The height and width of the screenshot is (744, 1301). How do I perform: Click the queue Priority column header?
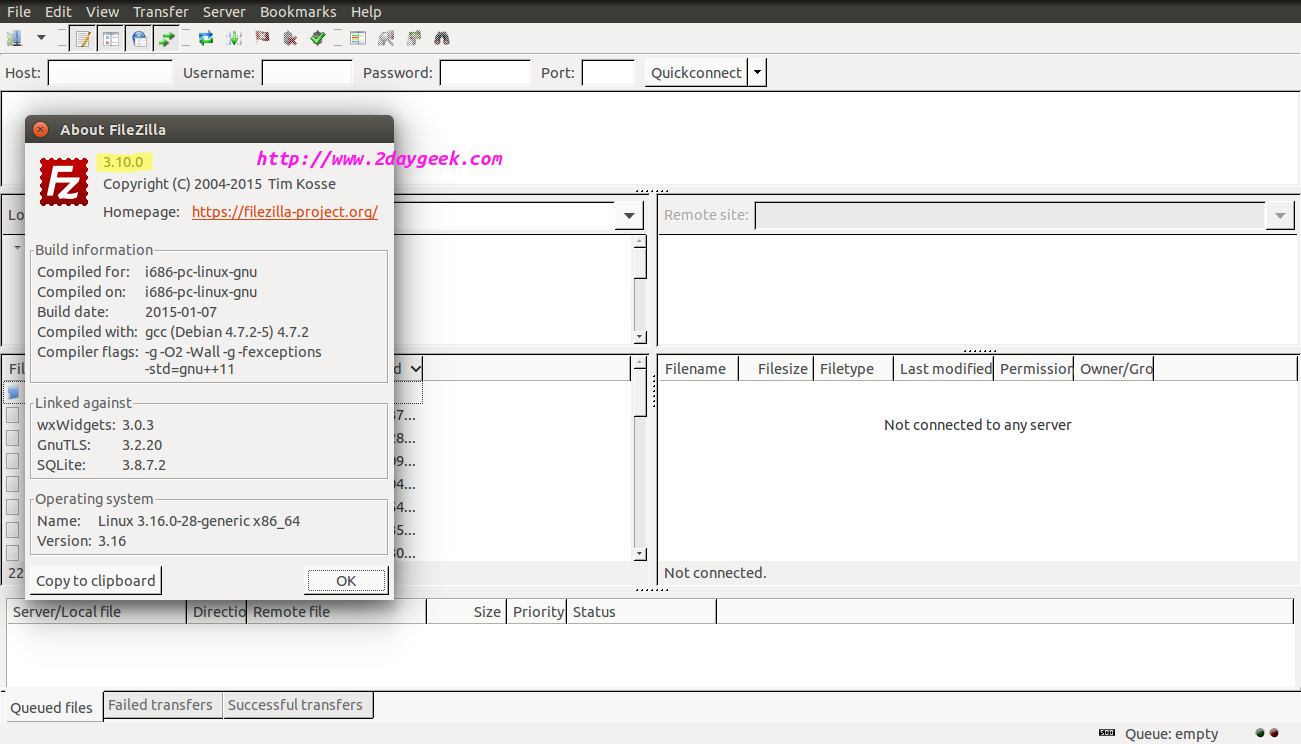pos(537,612)
